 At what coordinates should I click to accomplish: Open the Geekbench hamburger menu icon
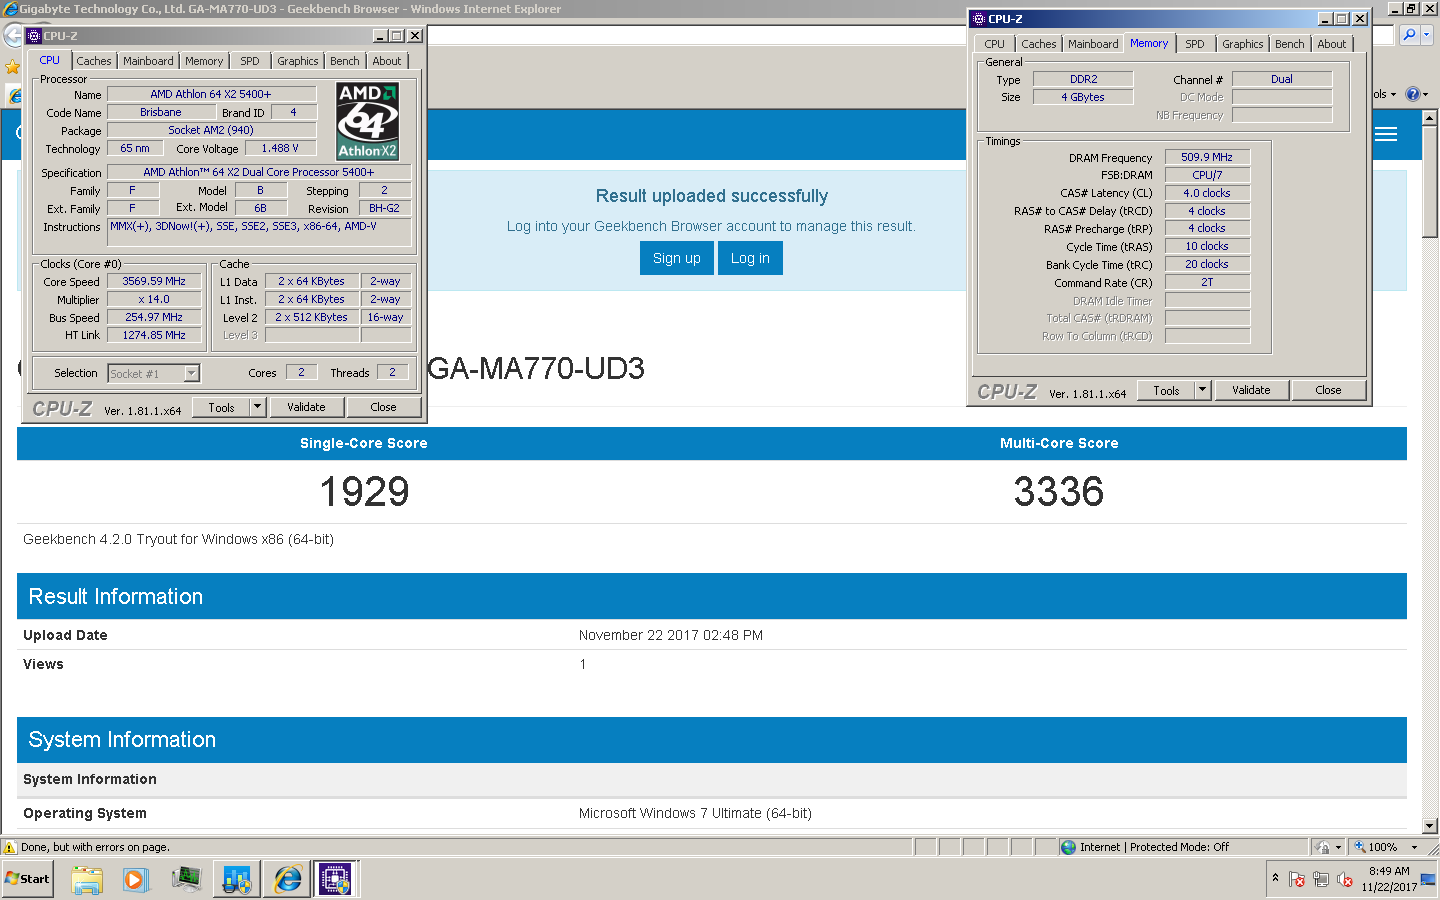(x=1386, y=135)
